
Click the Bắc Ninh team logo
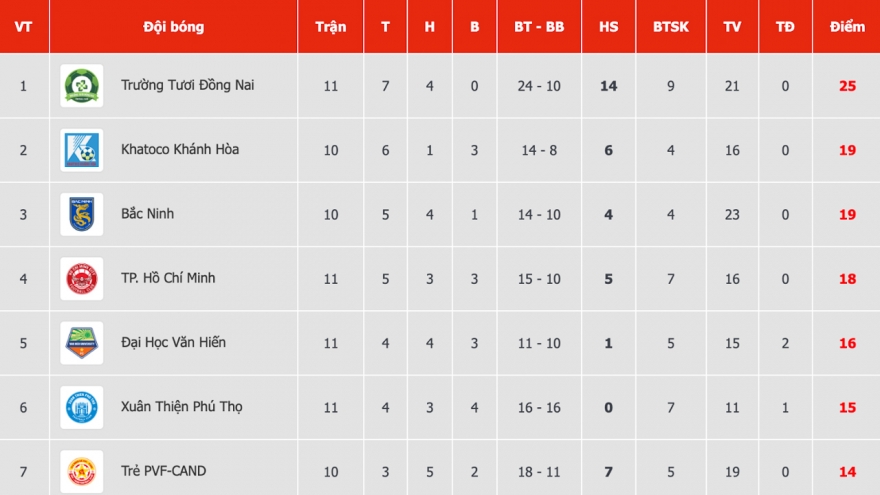pos(81,214)
